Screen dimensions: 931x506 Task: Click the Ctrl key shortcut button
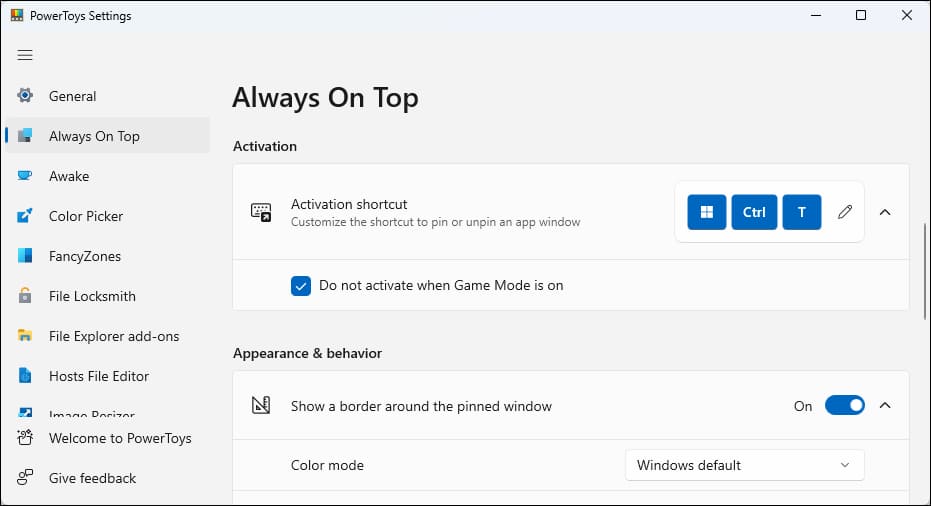coord(754,212)
